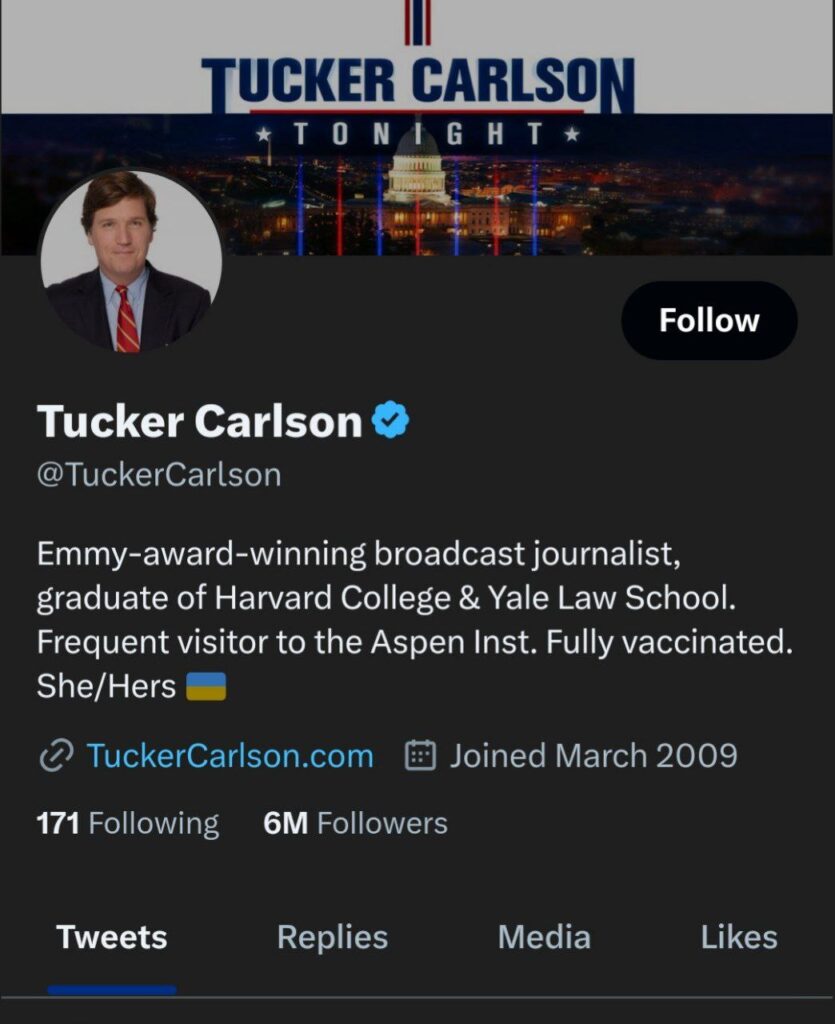Switch to the Replies tab

pos(332,937)
